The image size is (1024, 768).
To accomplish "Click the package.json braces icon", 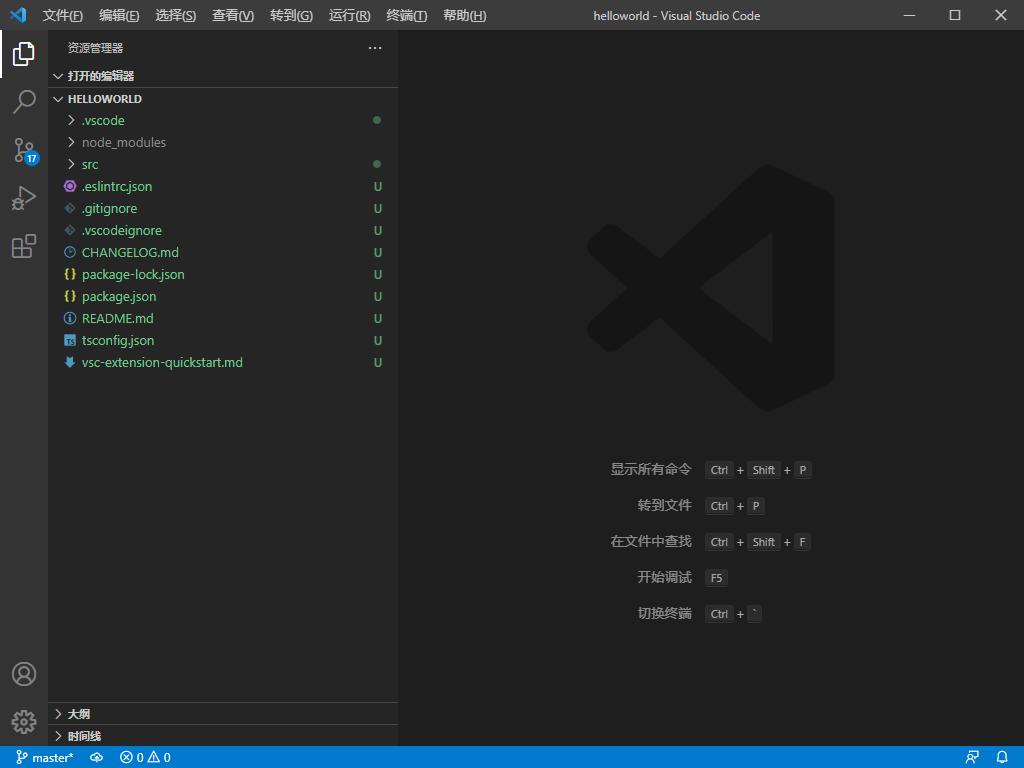I will [70, 296].
